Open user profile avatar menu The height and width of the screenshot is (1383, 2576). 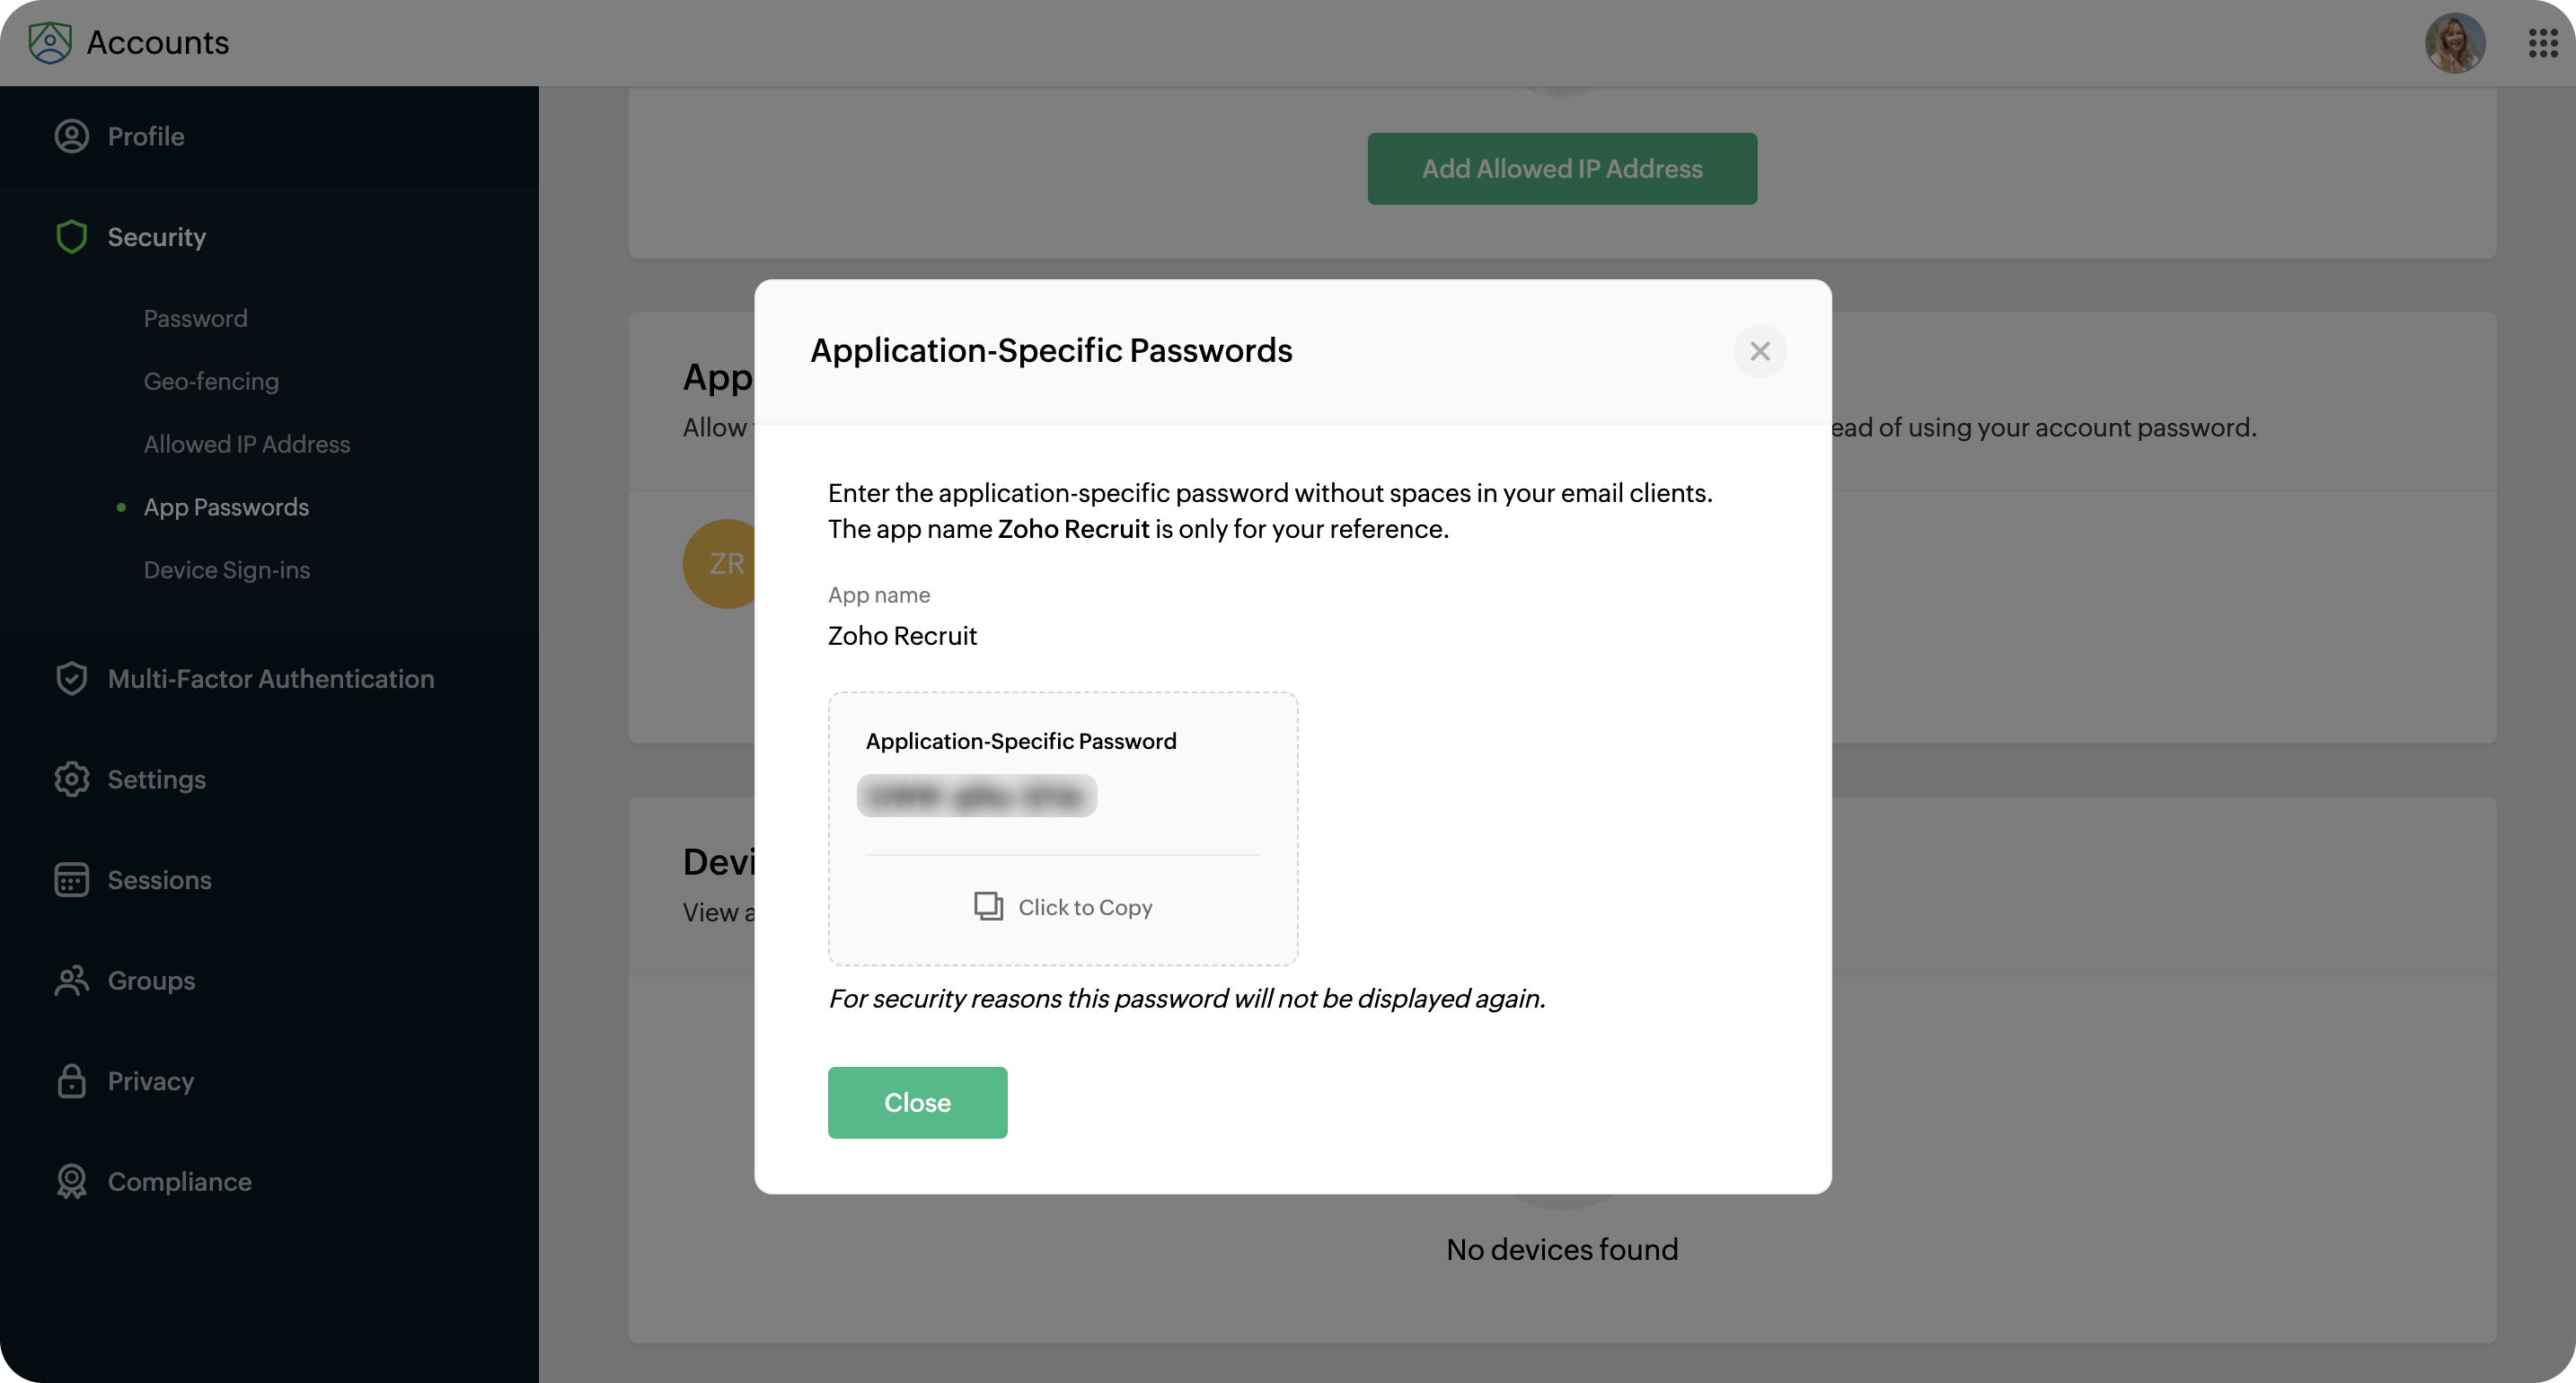2453,42
